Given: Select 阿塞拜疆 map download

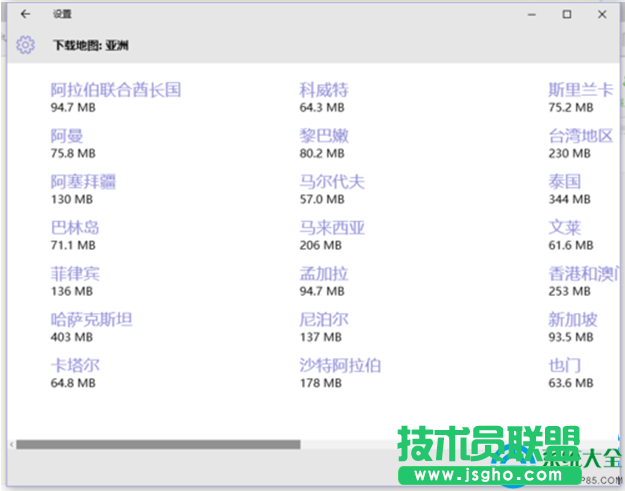Looking at the screenshot, I should [x=83, y=182].
